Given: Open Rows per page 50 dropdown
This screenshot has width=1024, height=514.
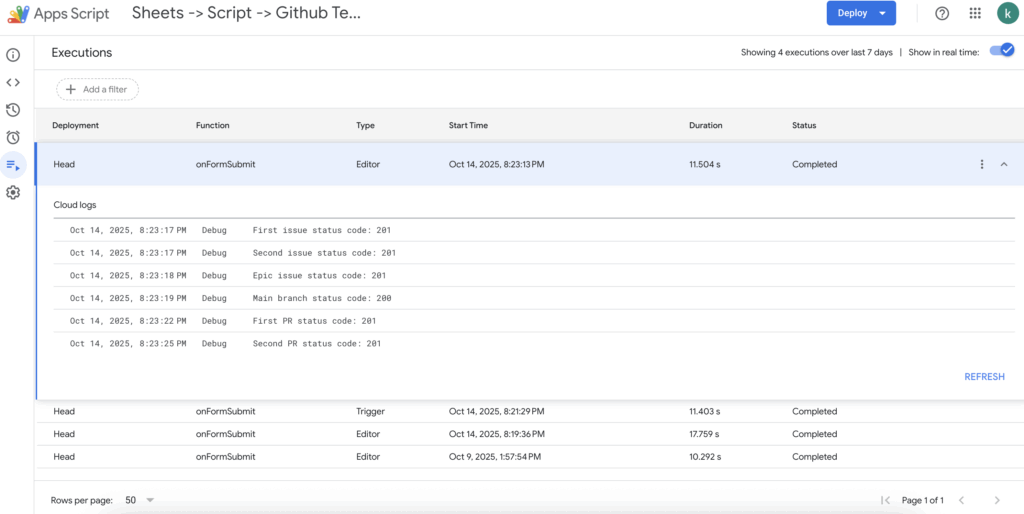Looking at the screenshot, I should pyautogui.click(x=140, y=500).
